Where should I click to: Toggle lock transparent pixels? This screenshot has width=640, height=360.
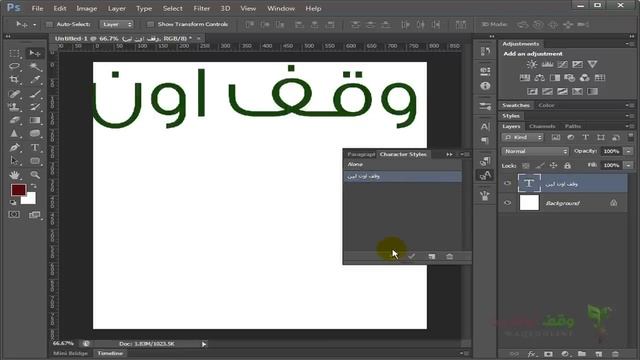(526, 165)
